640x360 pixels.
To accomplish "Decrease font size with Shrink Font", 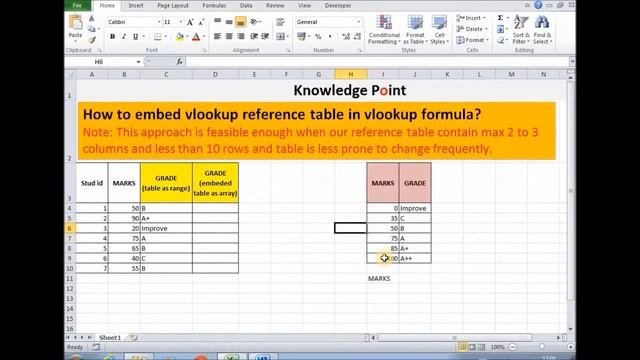I will (x=201, y=22).
